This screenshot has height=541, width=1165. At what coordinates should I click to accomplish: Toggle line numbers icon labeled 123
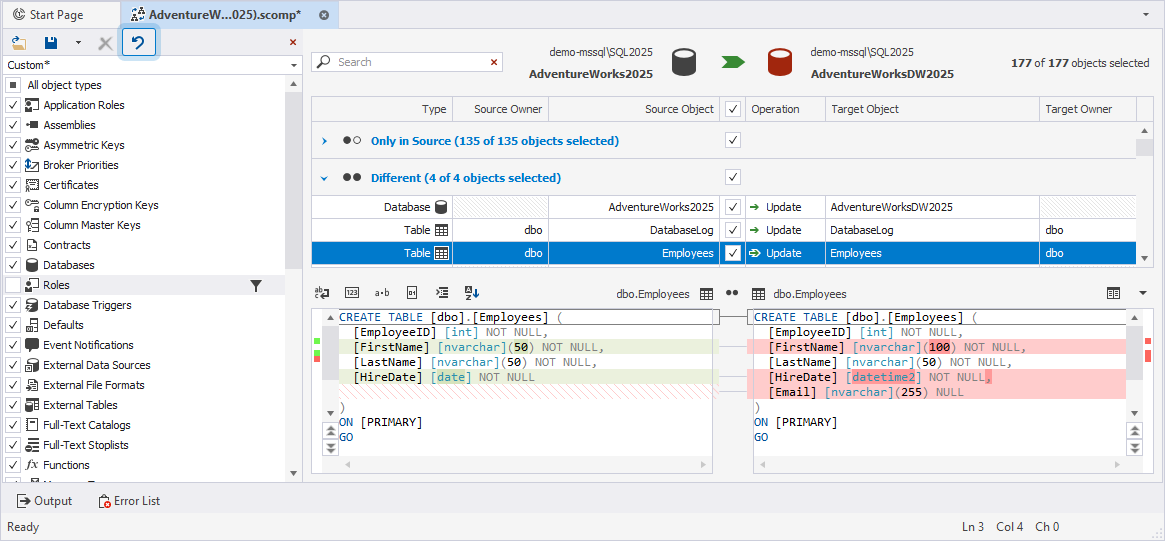(352, 293)
